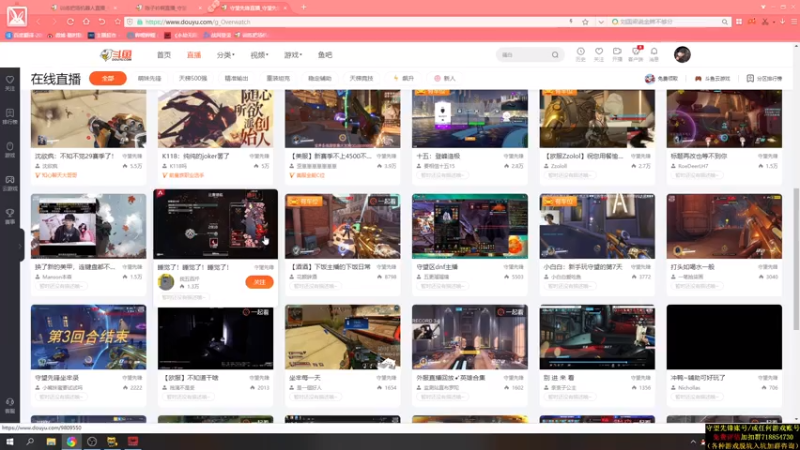The height and width of the screenshot is (450, 800).
Task: Select the 重装坦克 filter tab
Action: pyautogui.click(x=278, y=78)
